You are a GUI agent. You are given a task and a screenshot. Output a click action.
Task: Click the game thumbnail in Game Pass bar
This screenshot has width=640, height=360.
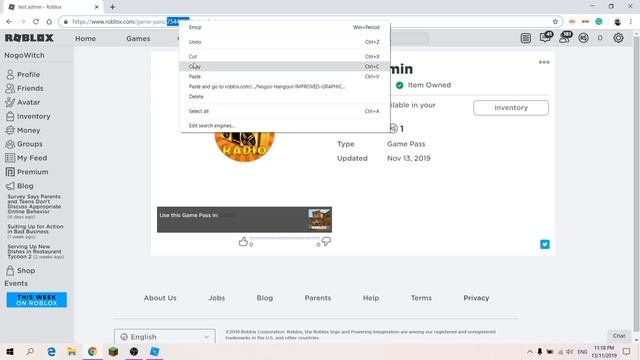click(x=319, y=220)
